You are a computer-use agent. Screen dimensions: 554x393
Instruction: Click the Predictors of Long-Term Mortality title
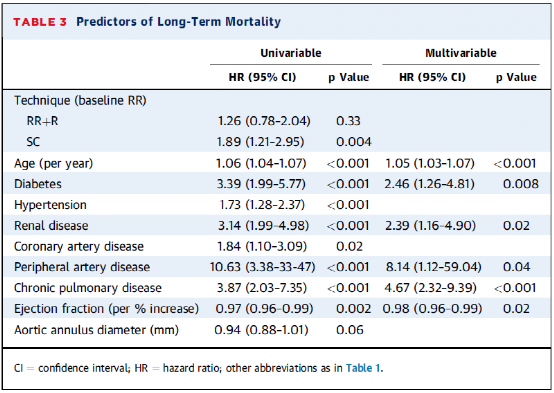[178, 22]
